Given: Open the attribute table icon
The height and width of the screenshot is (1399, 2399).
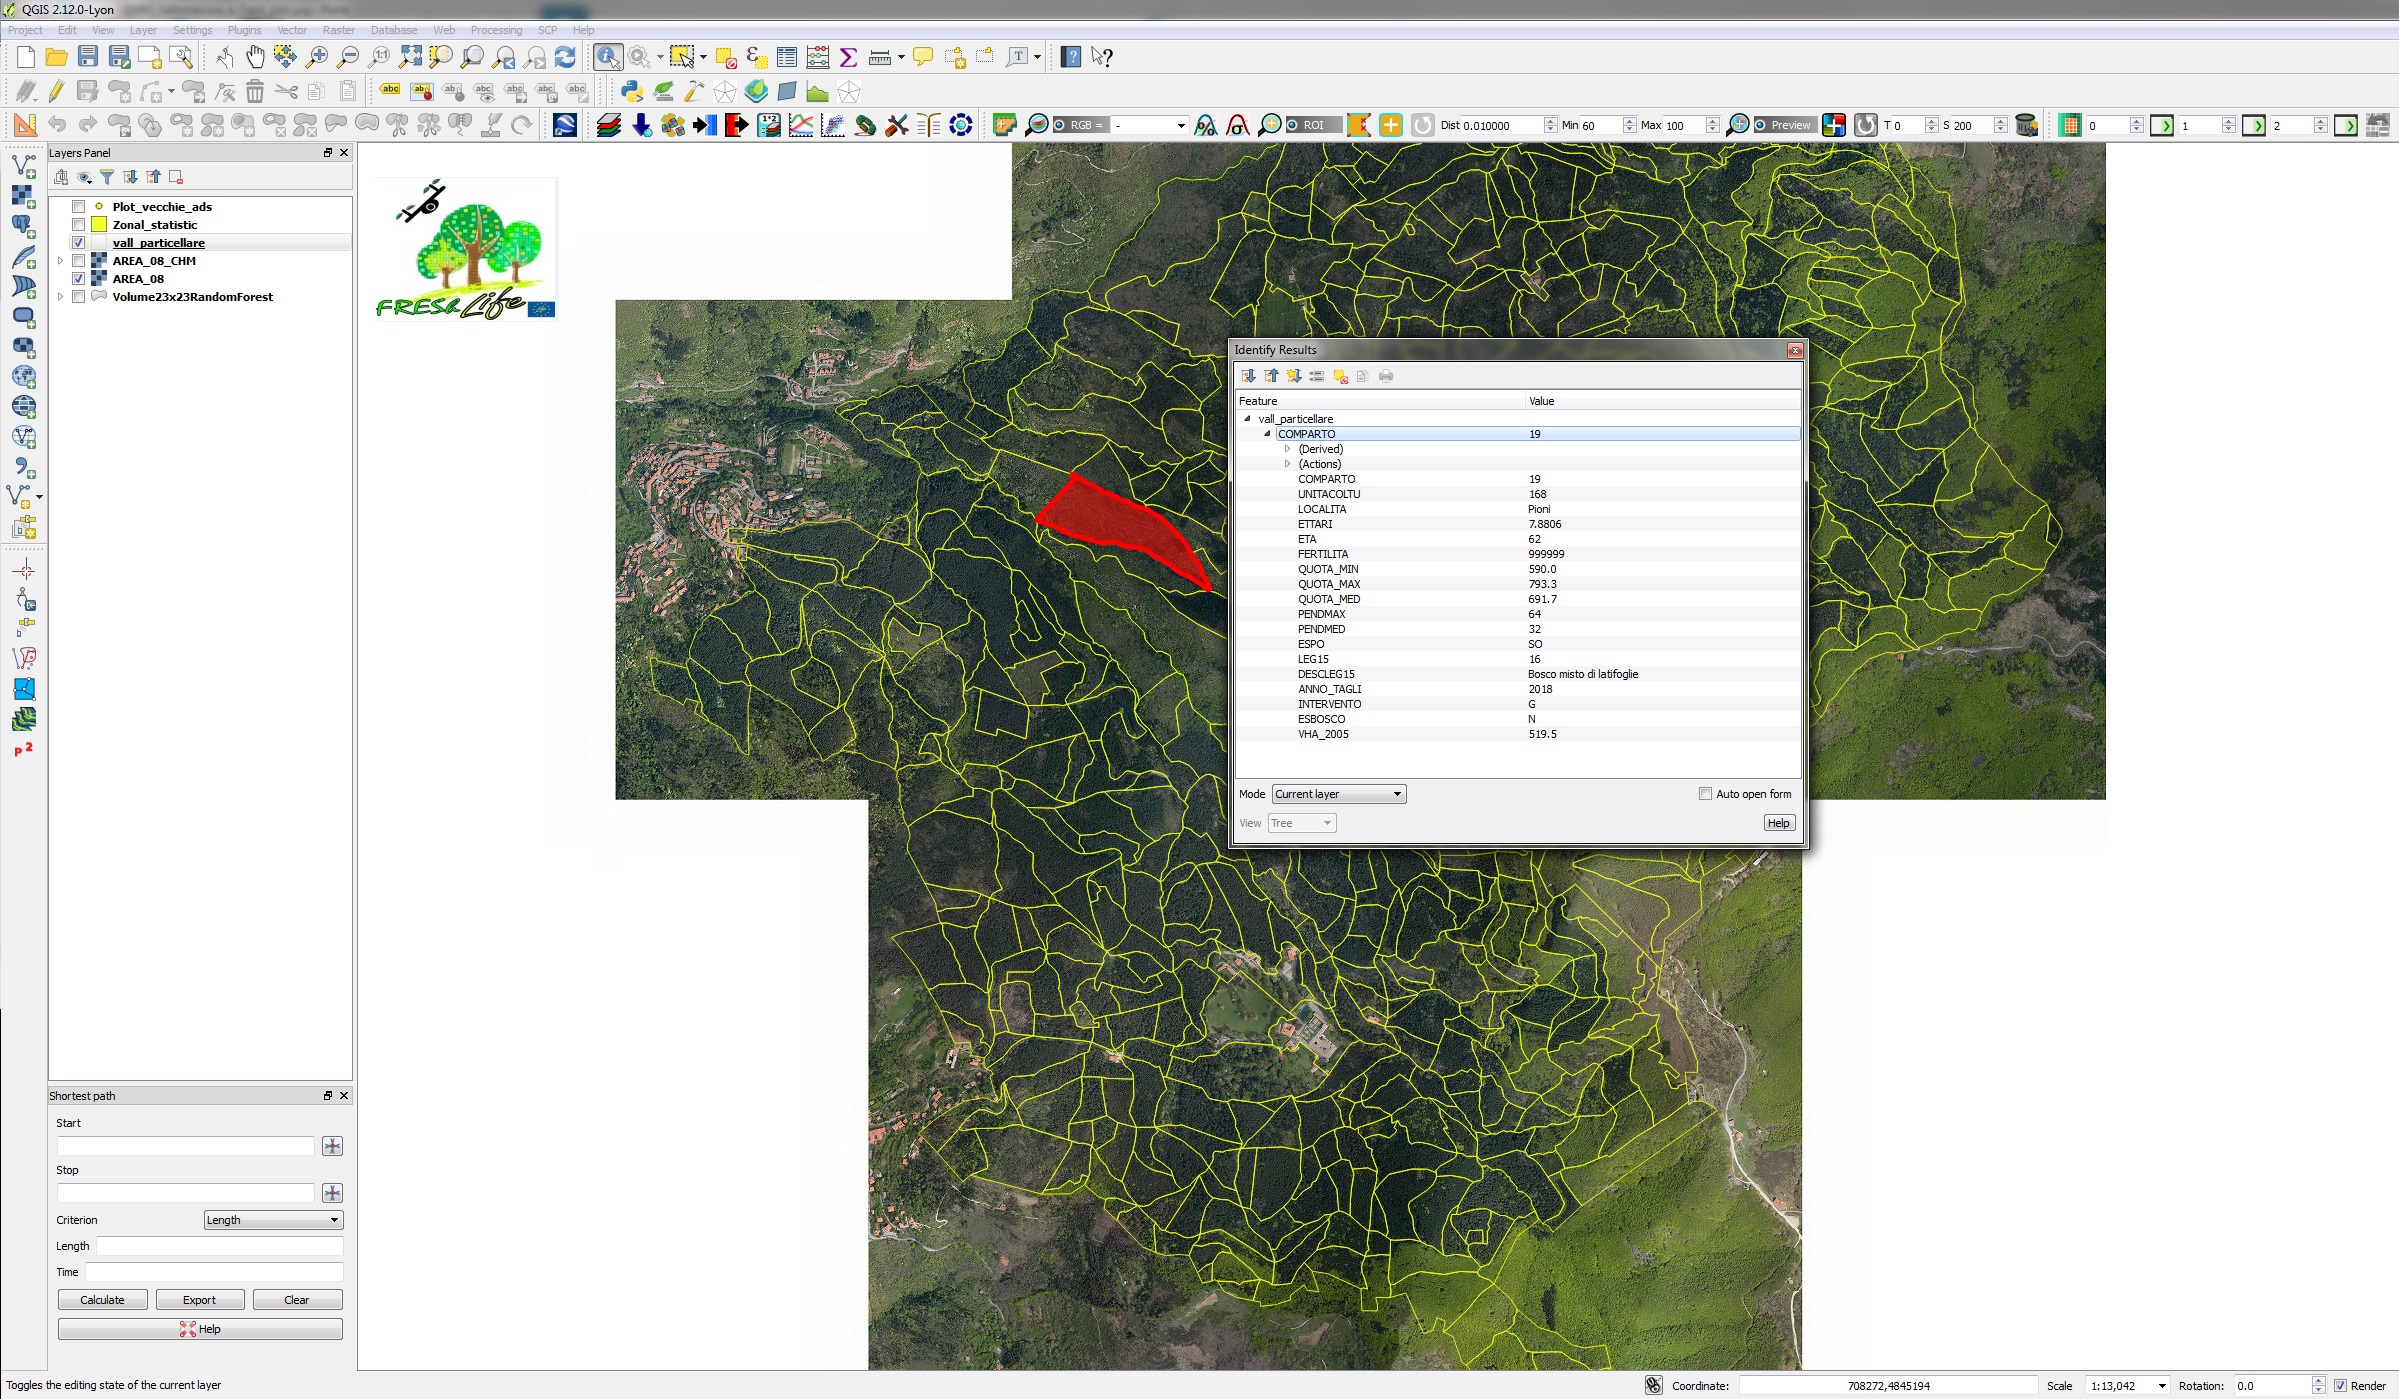Looking at the screenshot, I should click(x=787, y=57).
